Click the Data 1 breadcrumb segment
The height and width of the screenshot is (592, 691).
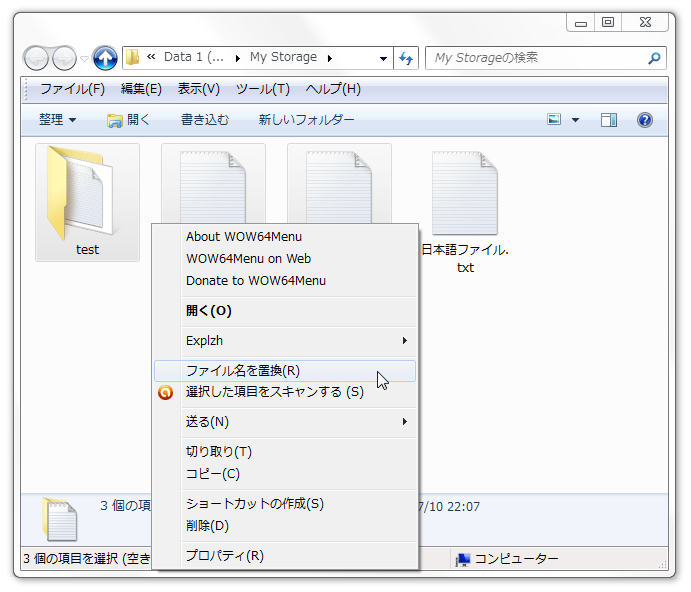[194, 57]
